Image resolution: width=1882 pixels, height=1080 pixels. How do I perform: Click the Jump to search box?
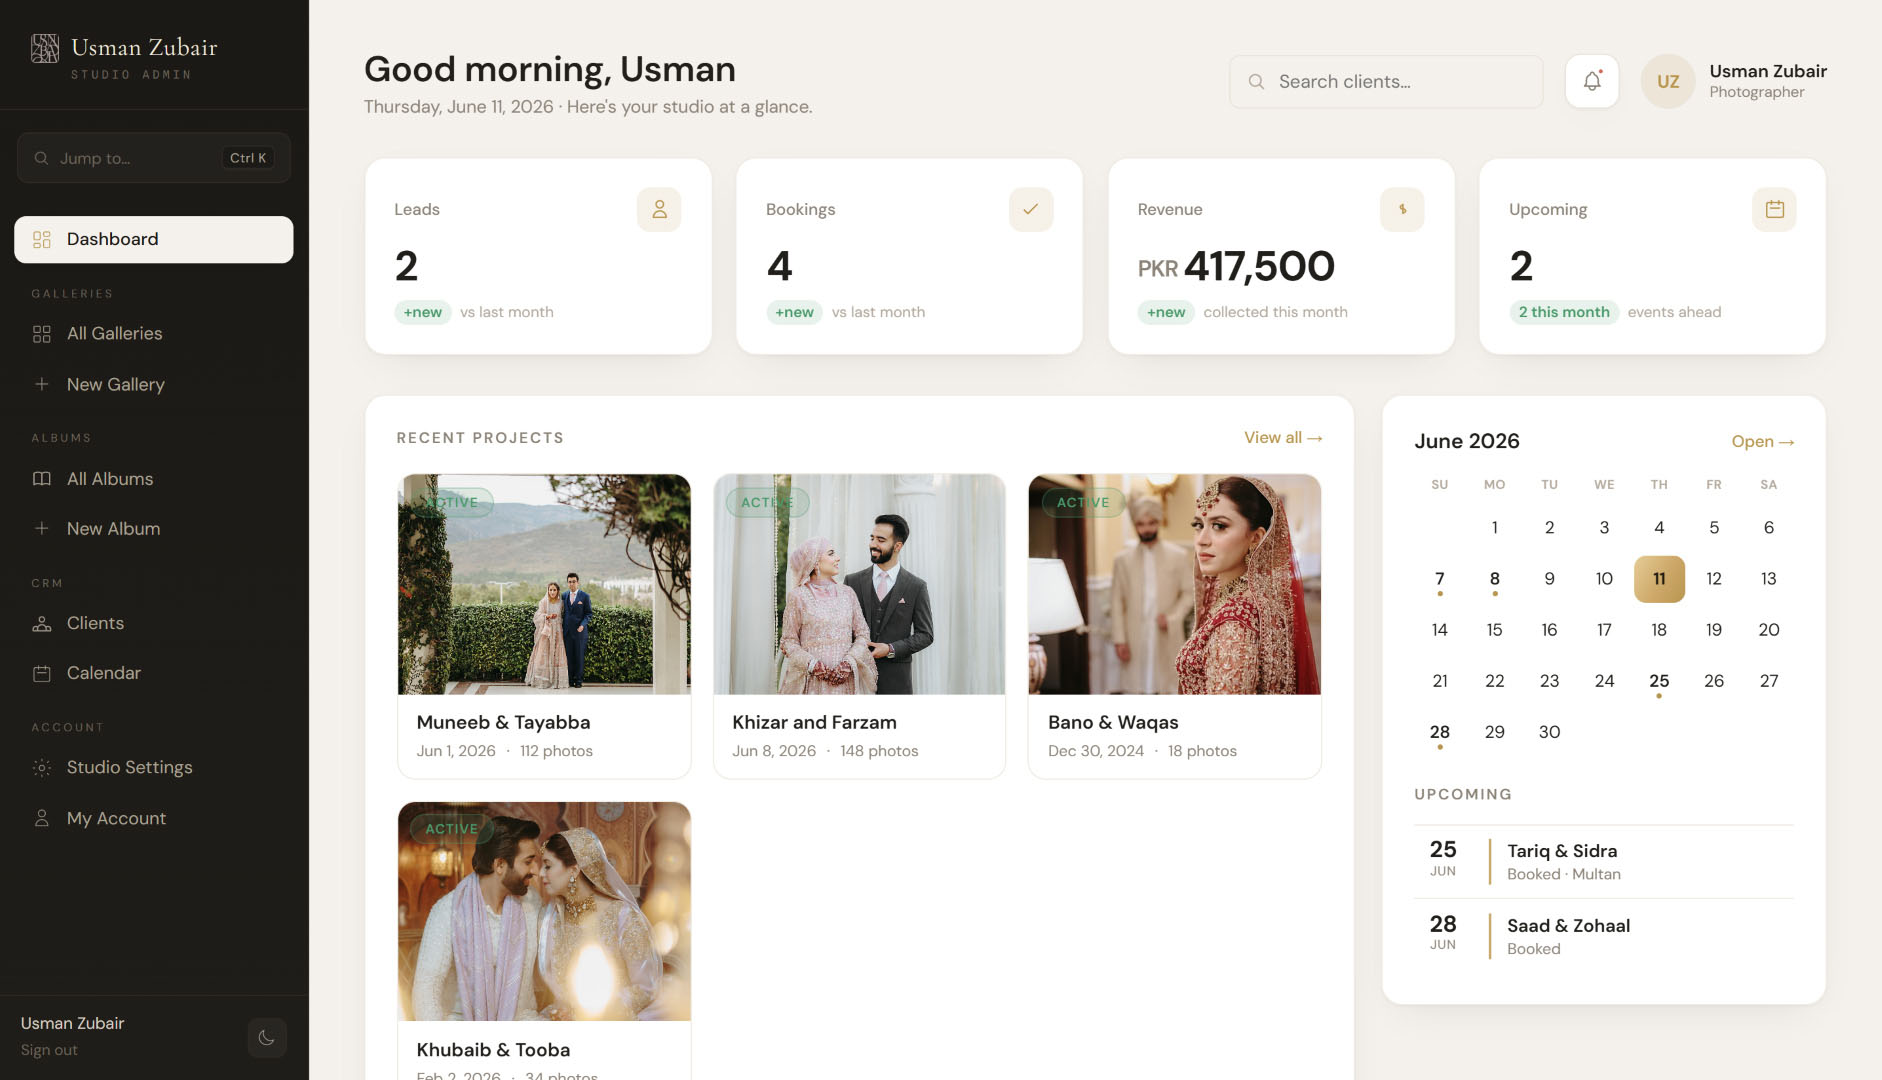(x=154, y=158)
